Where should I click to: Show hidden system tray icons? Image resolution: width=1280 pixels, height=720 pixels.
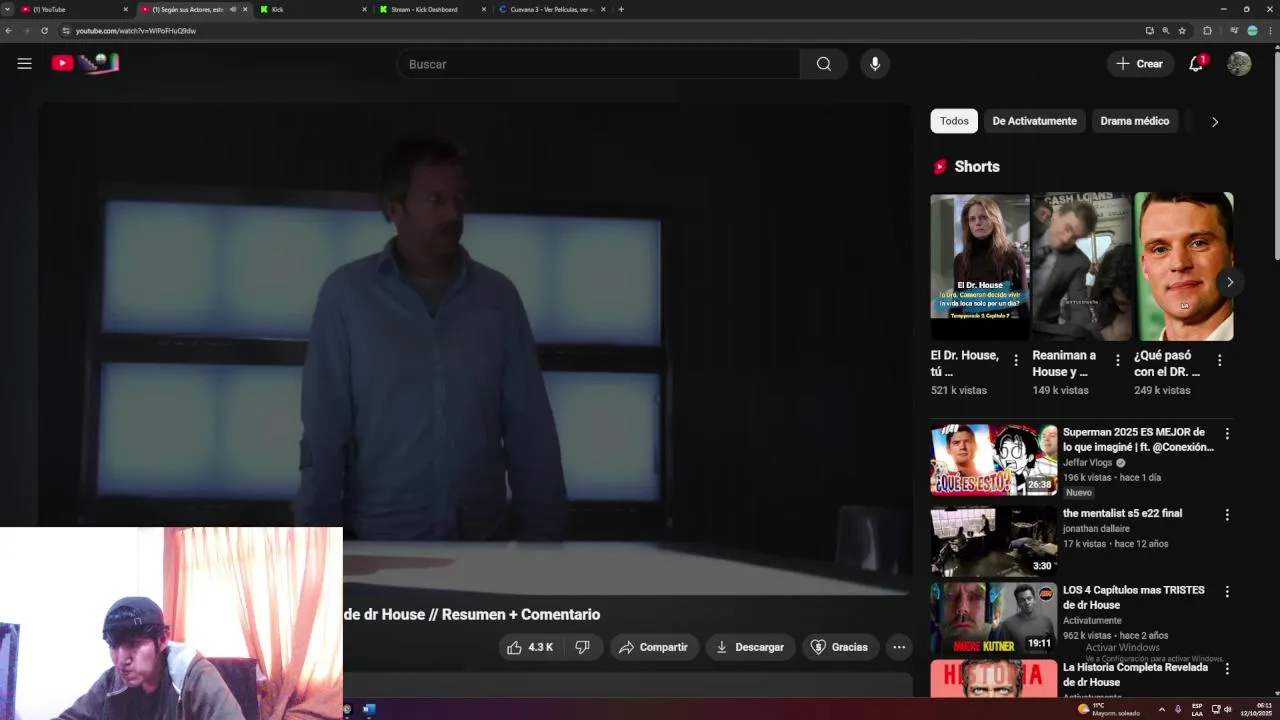point(1161,709)
